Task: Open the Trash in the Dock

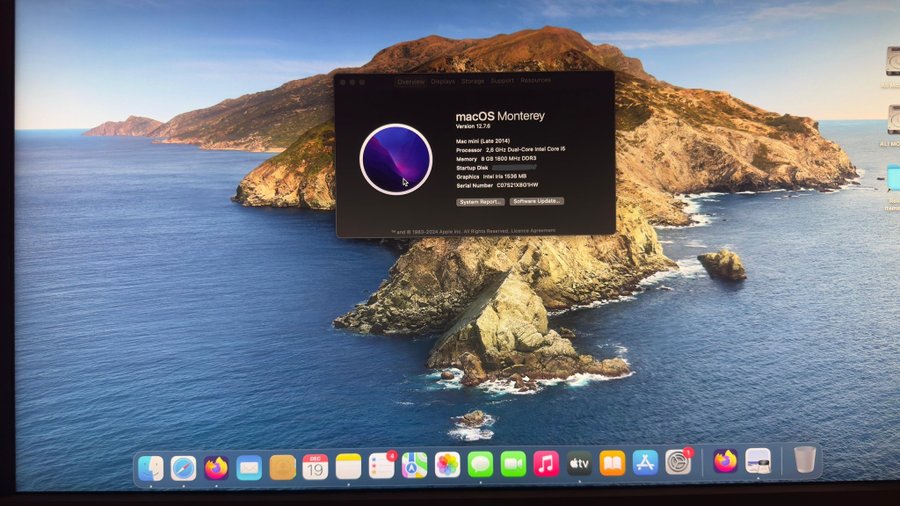Action: coord(804,460)
